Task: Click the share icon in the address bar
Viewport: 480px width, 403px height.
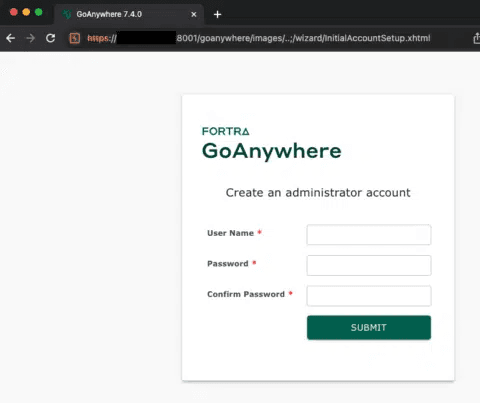Action: coord(477,38)
